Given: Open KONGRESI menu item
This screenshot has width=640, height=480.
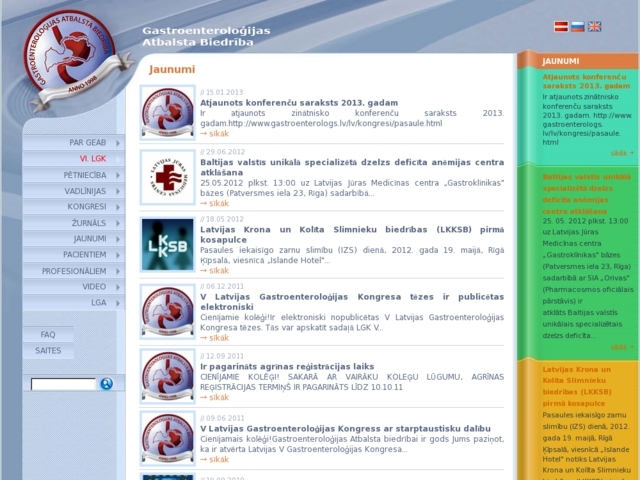Looking at the screenshot, I should (74, 207).
